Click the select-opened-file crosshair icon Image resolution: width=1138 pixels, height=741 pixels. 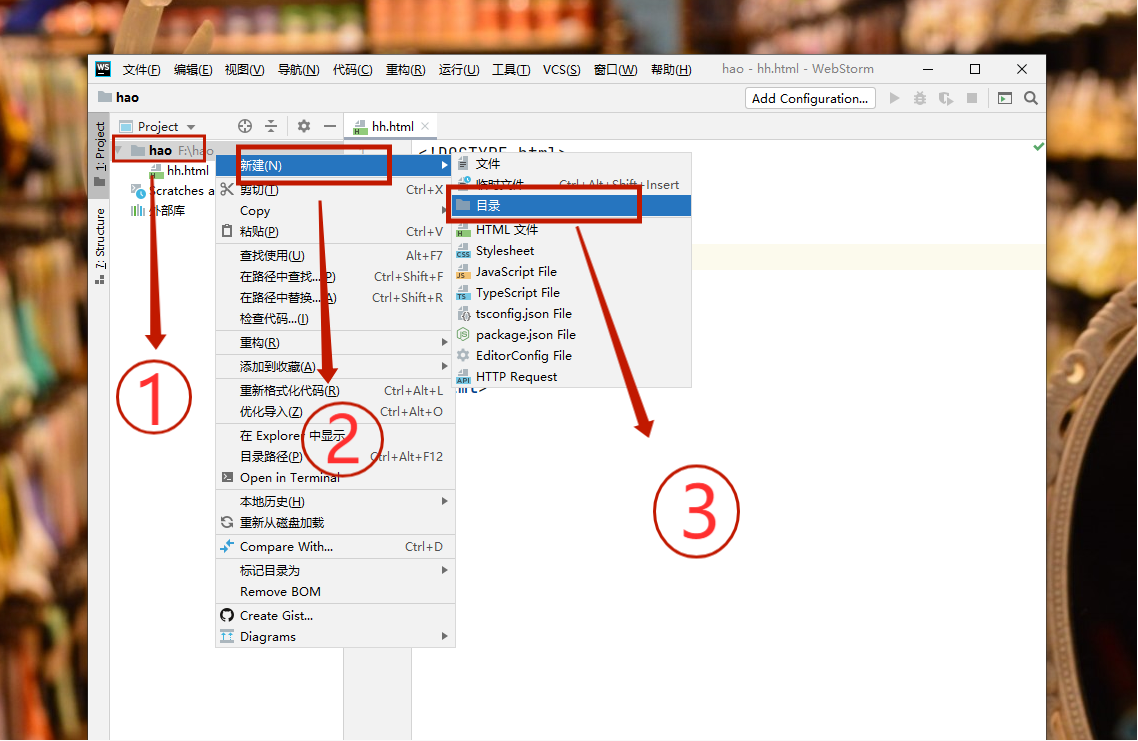pos(244,126)
